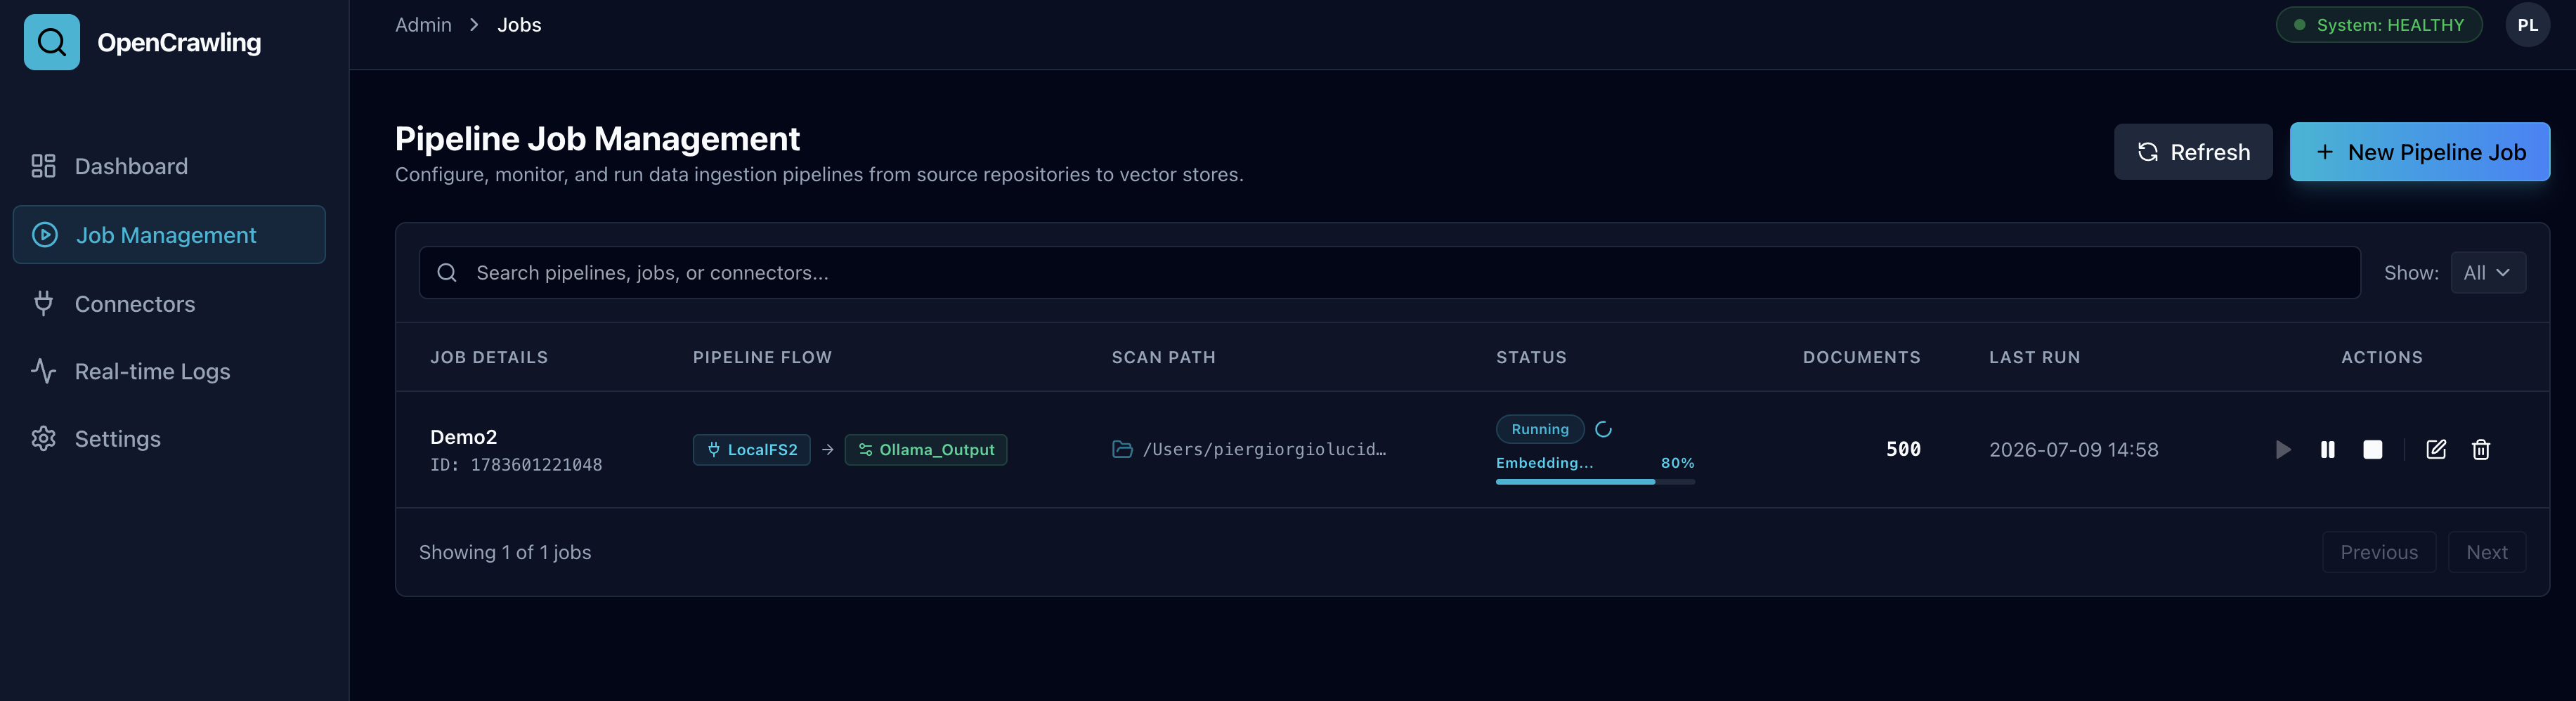Click the Jobs breadcrumb
Image resolution: width=2576 pixels, height=701 pixels.
tap(519, 25)
